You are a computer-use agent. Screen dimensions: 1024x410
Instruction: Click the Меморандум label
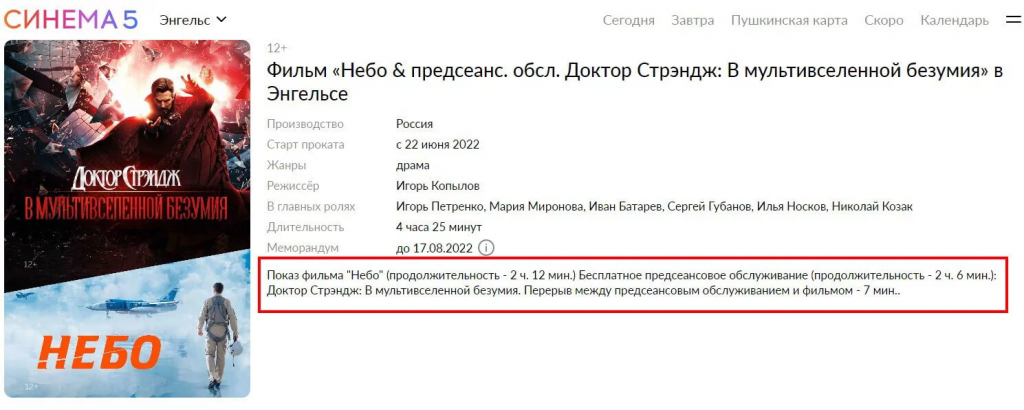point(302,248)
